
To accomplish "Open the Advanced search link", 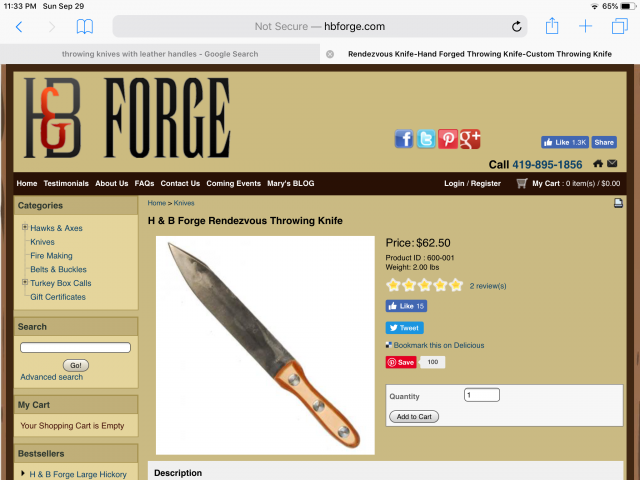I will [51, 377].
